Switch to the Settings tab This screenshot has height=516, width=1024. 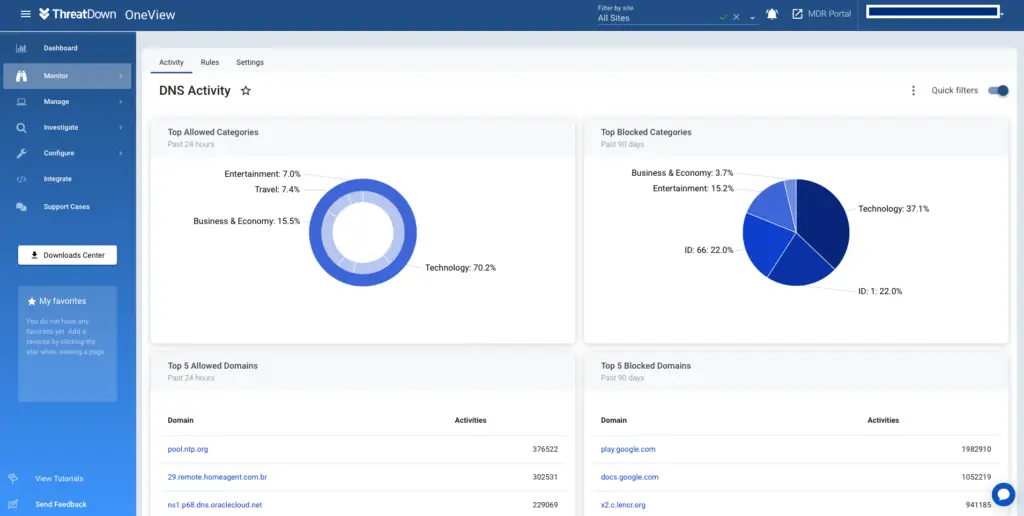(250, 62)
